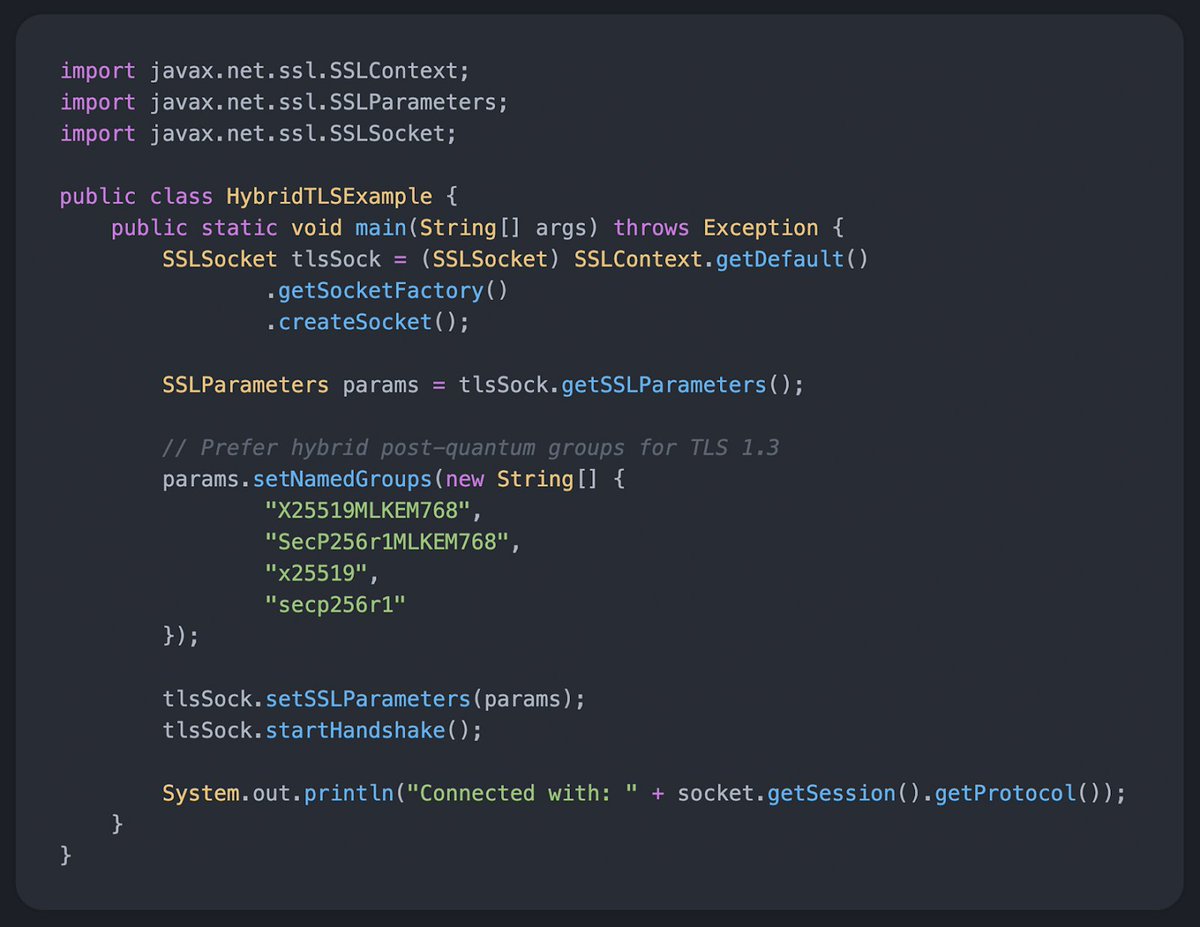Click the string "secp256r1"
This screenshot has height=927, width=1200.
(335, 605)
